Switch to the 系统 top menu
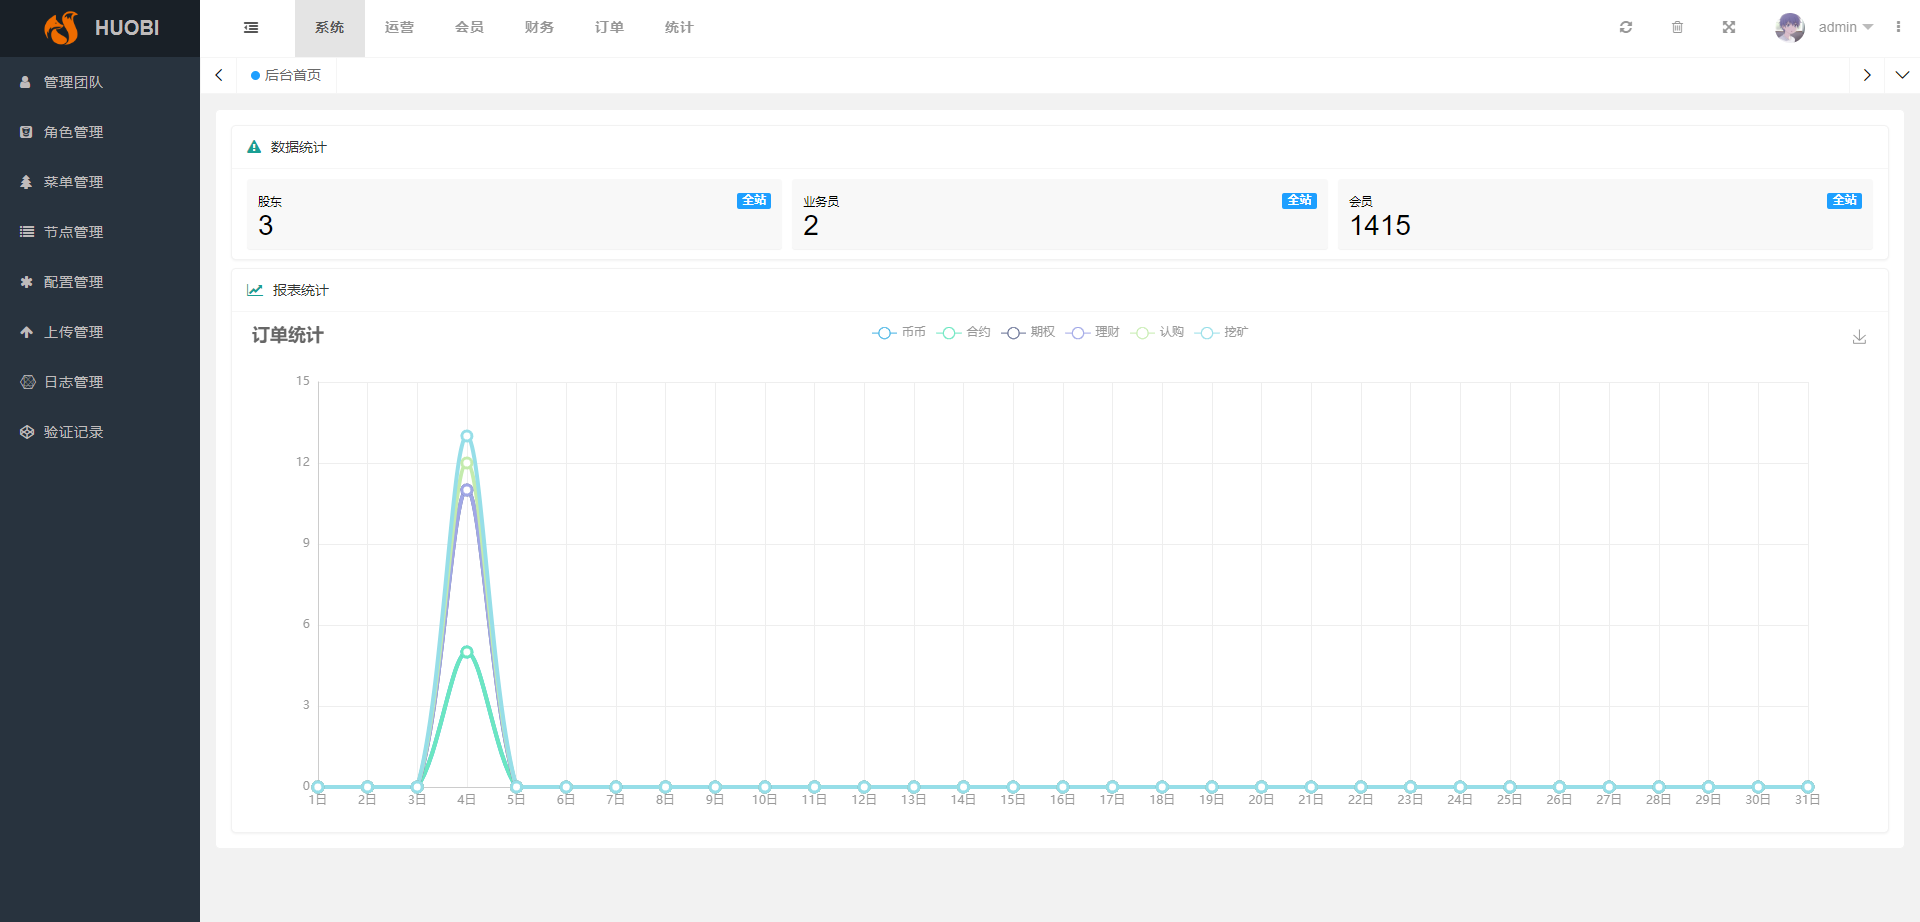This screenshot has height=922, width=1920. 330,28
